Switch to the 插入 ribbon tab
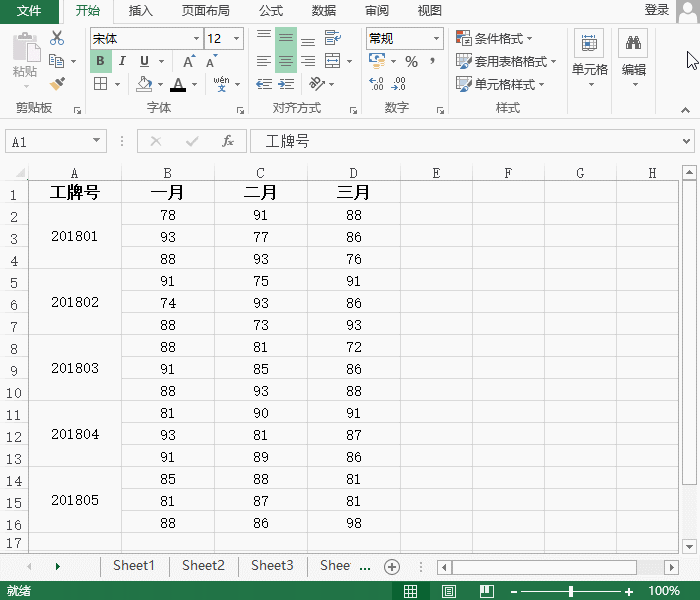 (x=141, y=11)
